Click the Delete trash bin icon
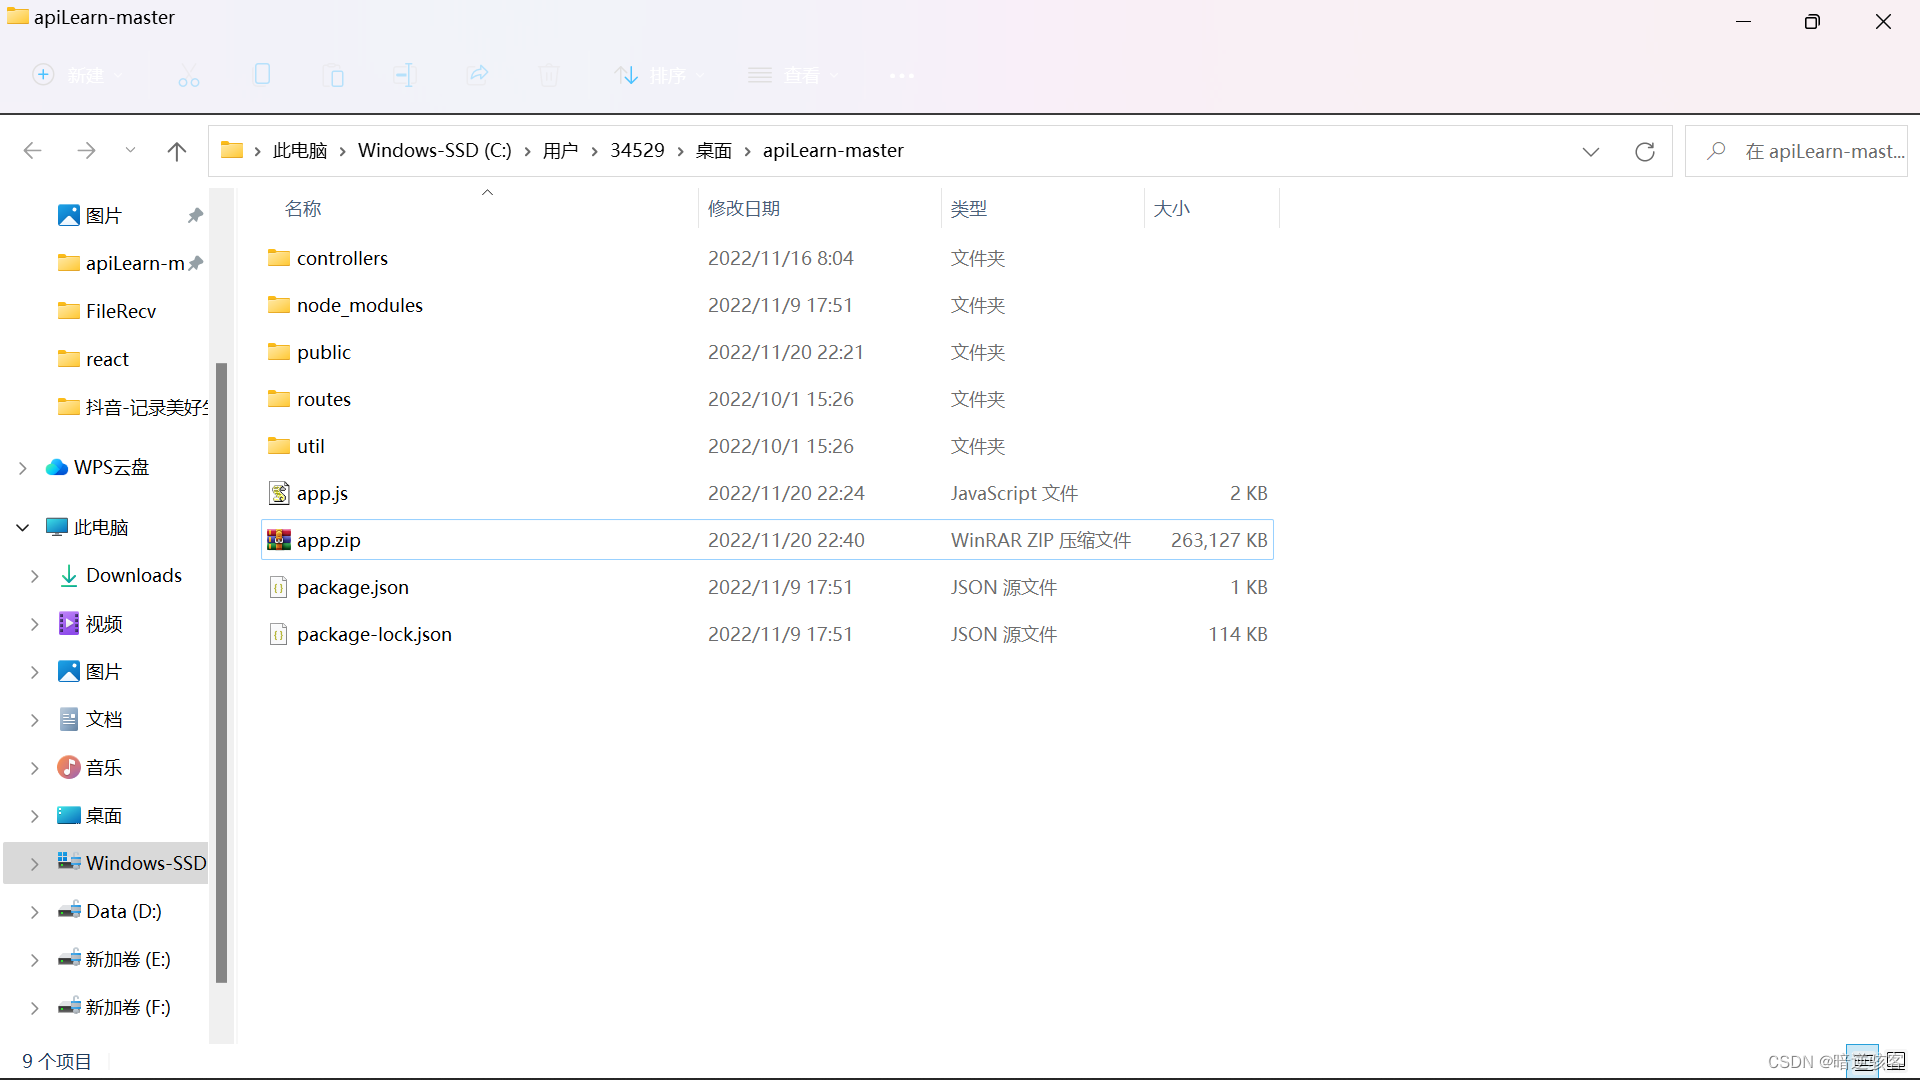Screen dimensions: 1920x1080 [549, 76]
